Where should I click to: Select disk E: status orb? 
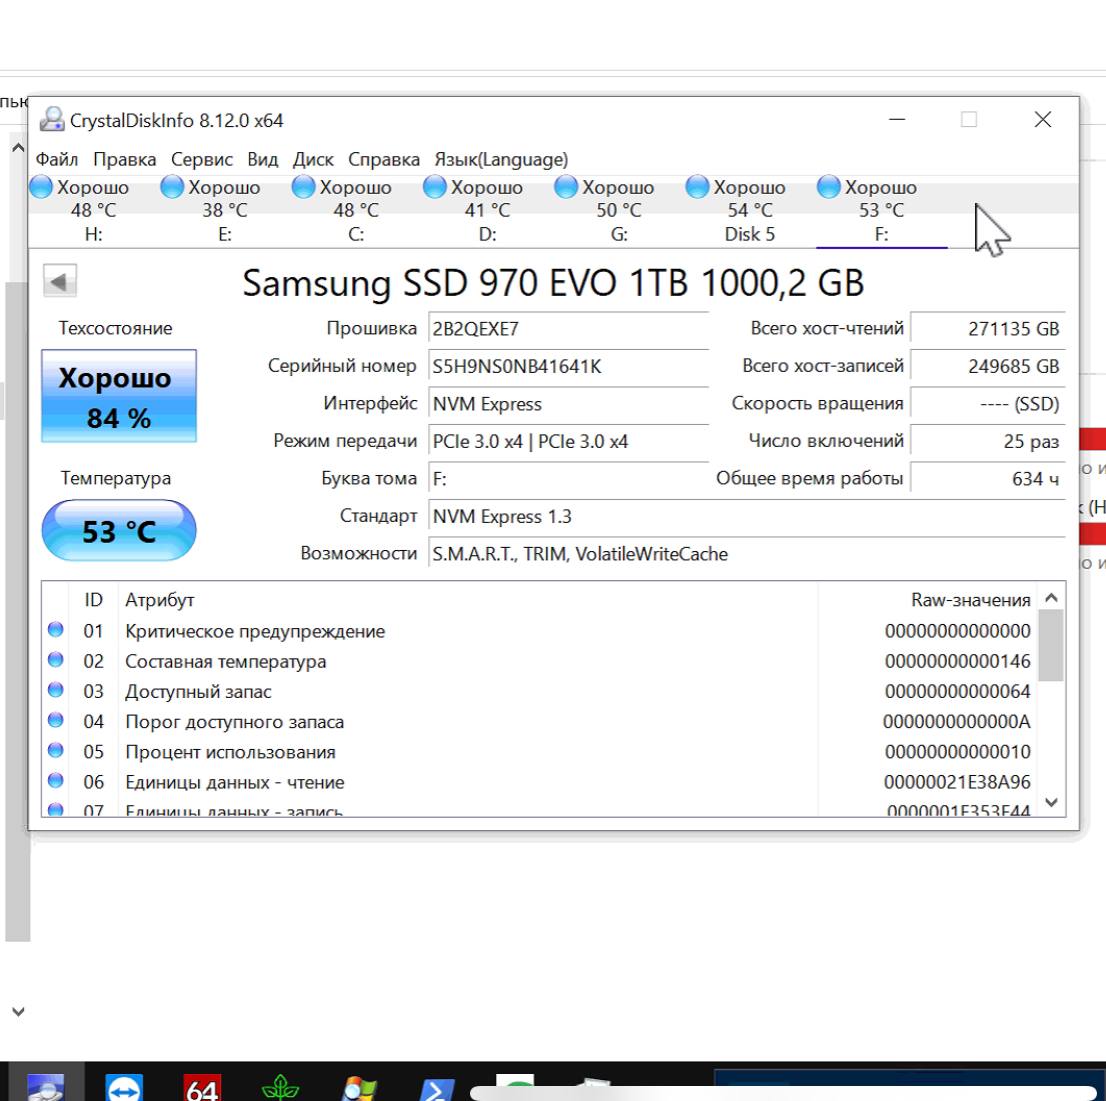click(x=172, y=187)
